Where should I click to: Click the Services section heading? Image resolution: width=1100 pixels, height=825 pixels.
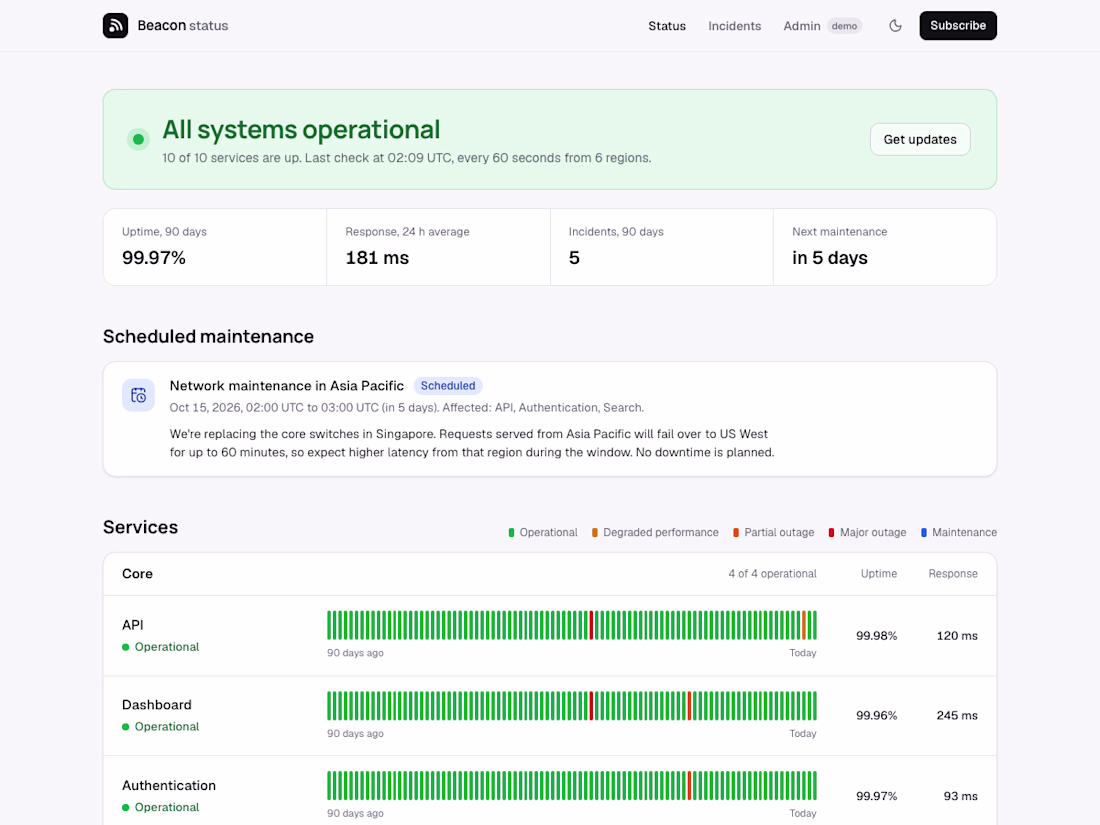point(140,528)
